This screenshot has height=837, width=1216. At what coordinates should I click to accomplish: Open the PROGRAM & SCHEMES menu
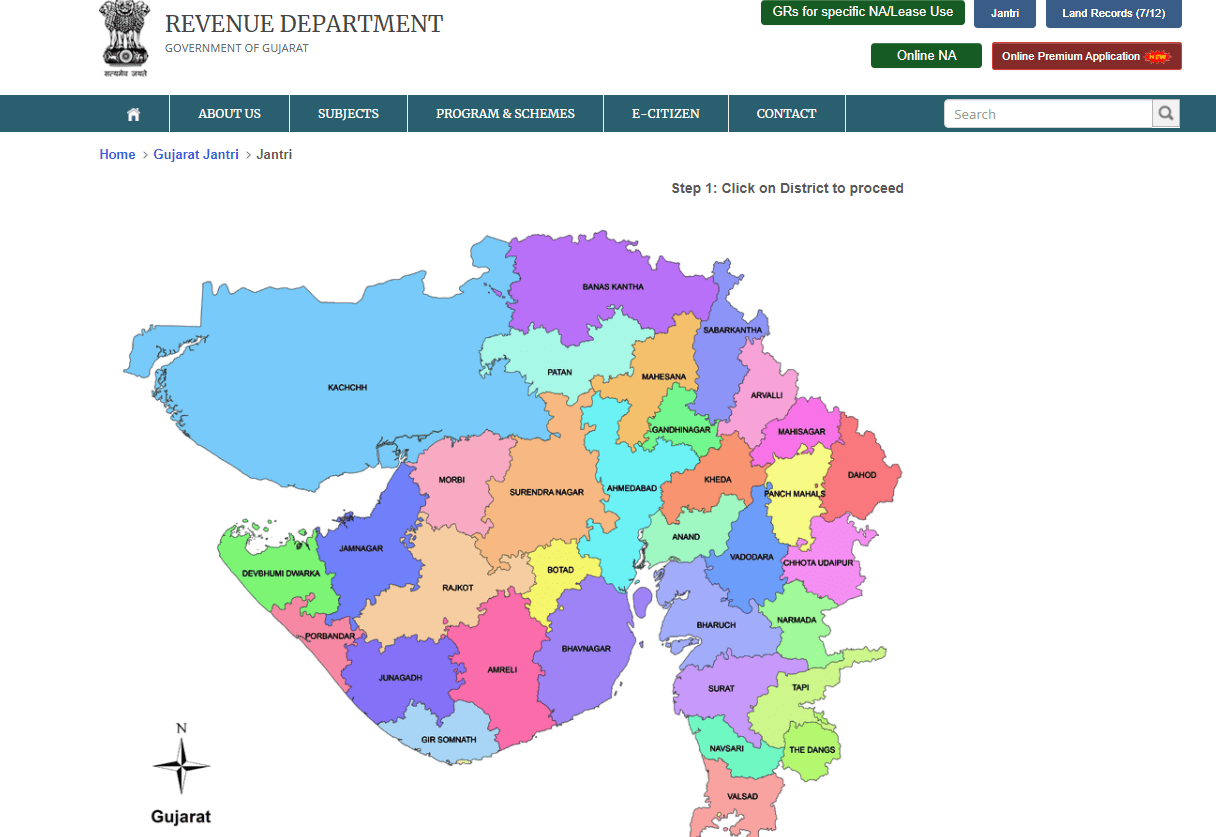coord(504,113)
